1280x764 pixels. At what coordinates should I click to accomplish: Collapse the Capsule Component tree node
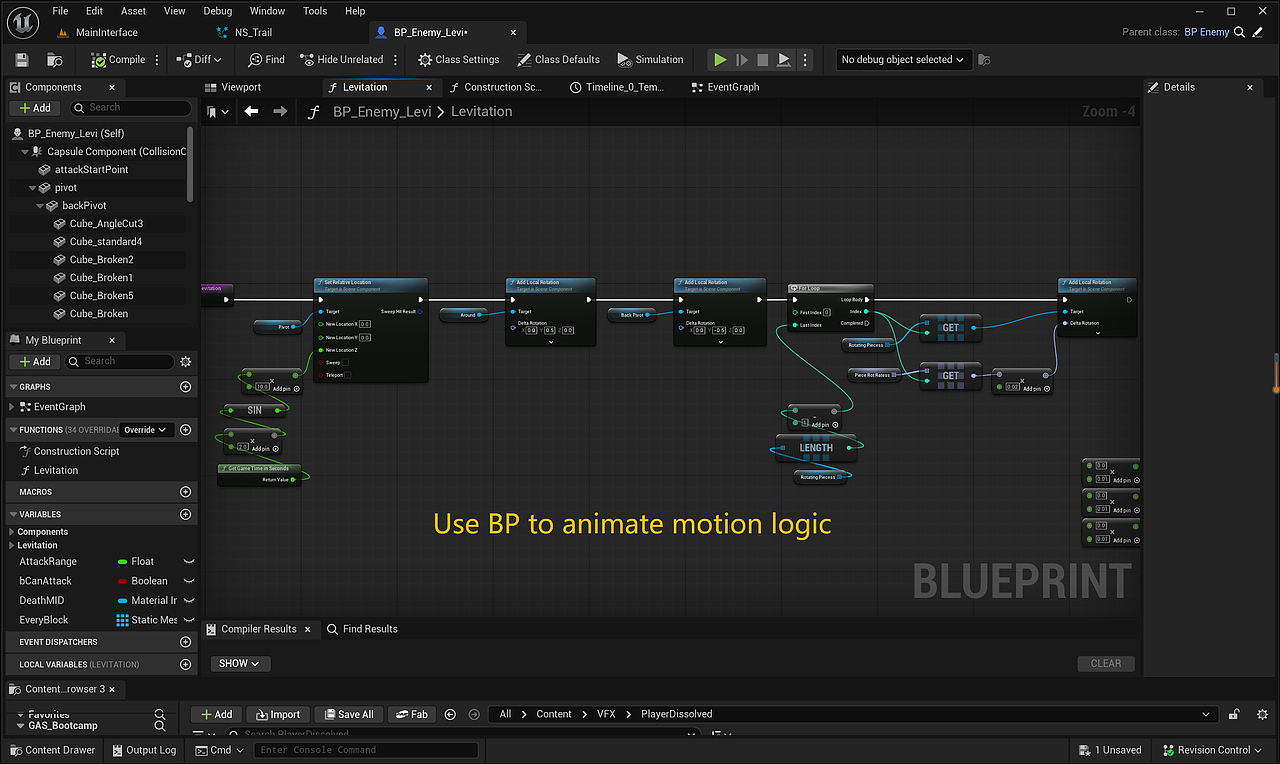[x=26, y=152]
